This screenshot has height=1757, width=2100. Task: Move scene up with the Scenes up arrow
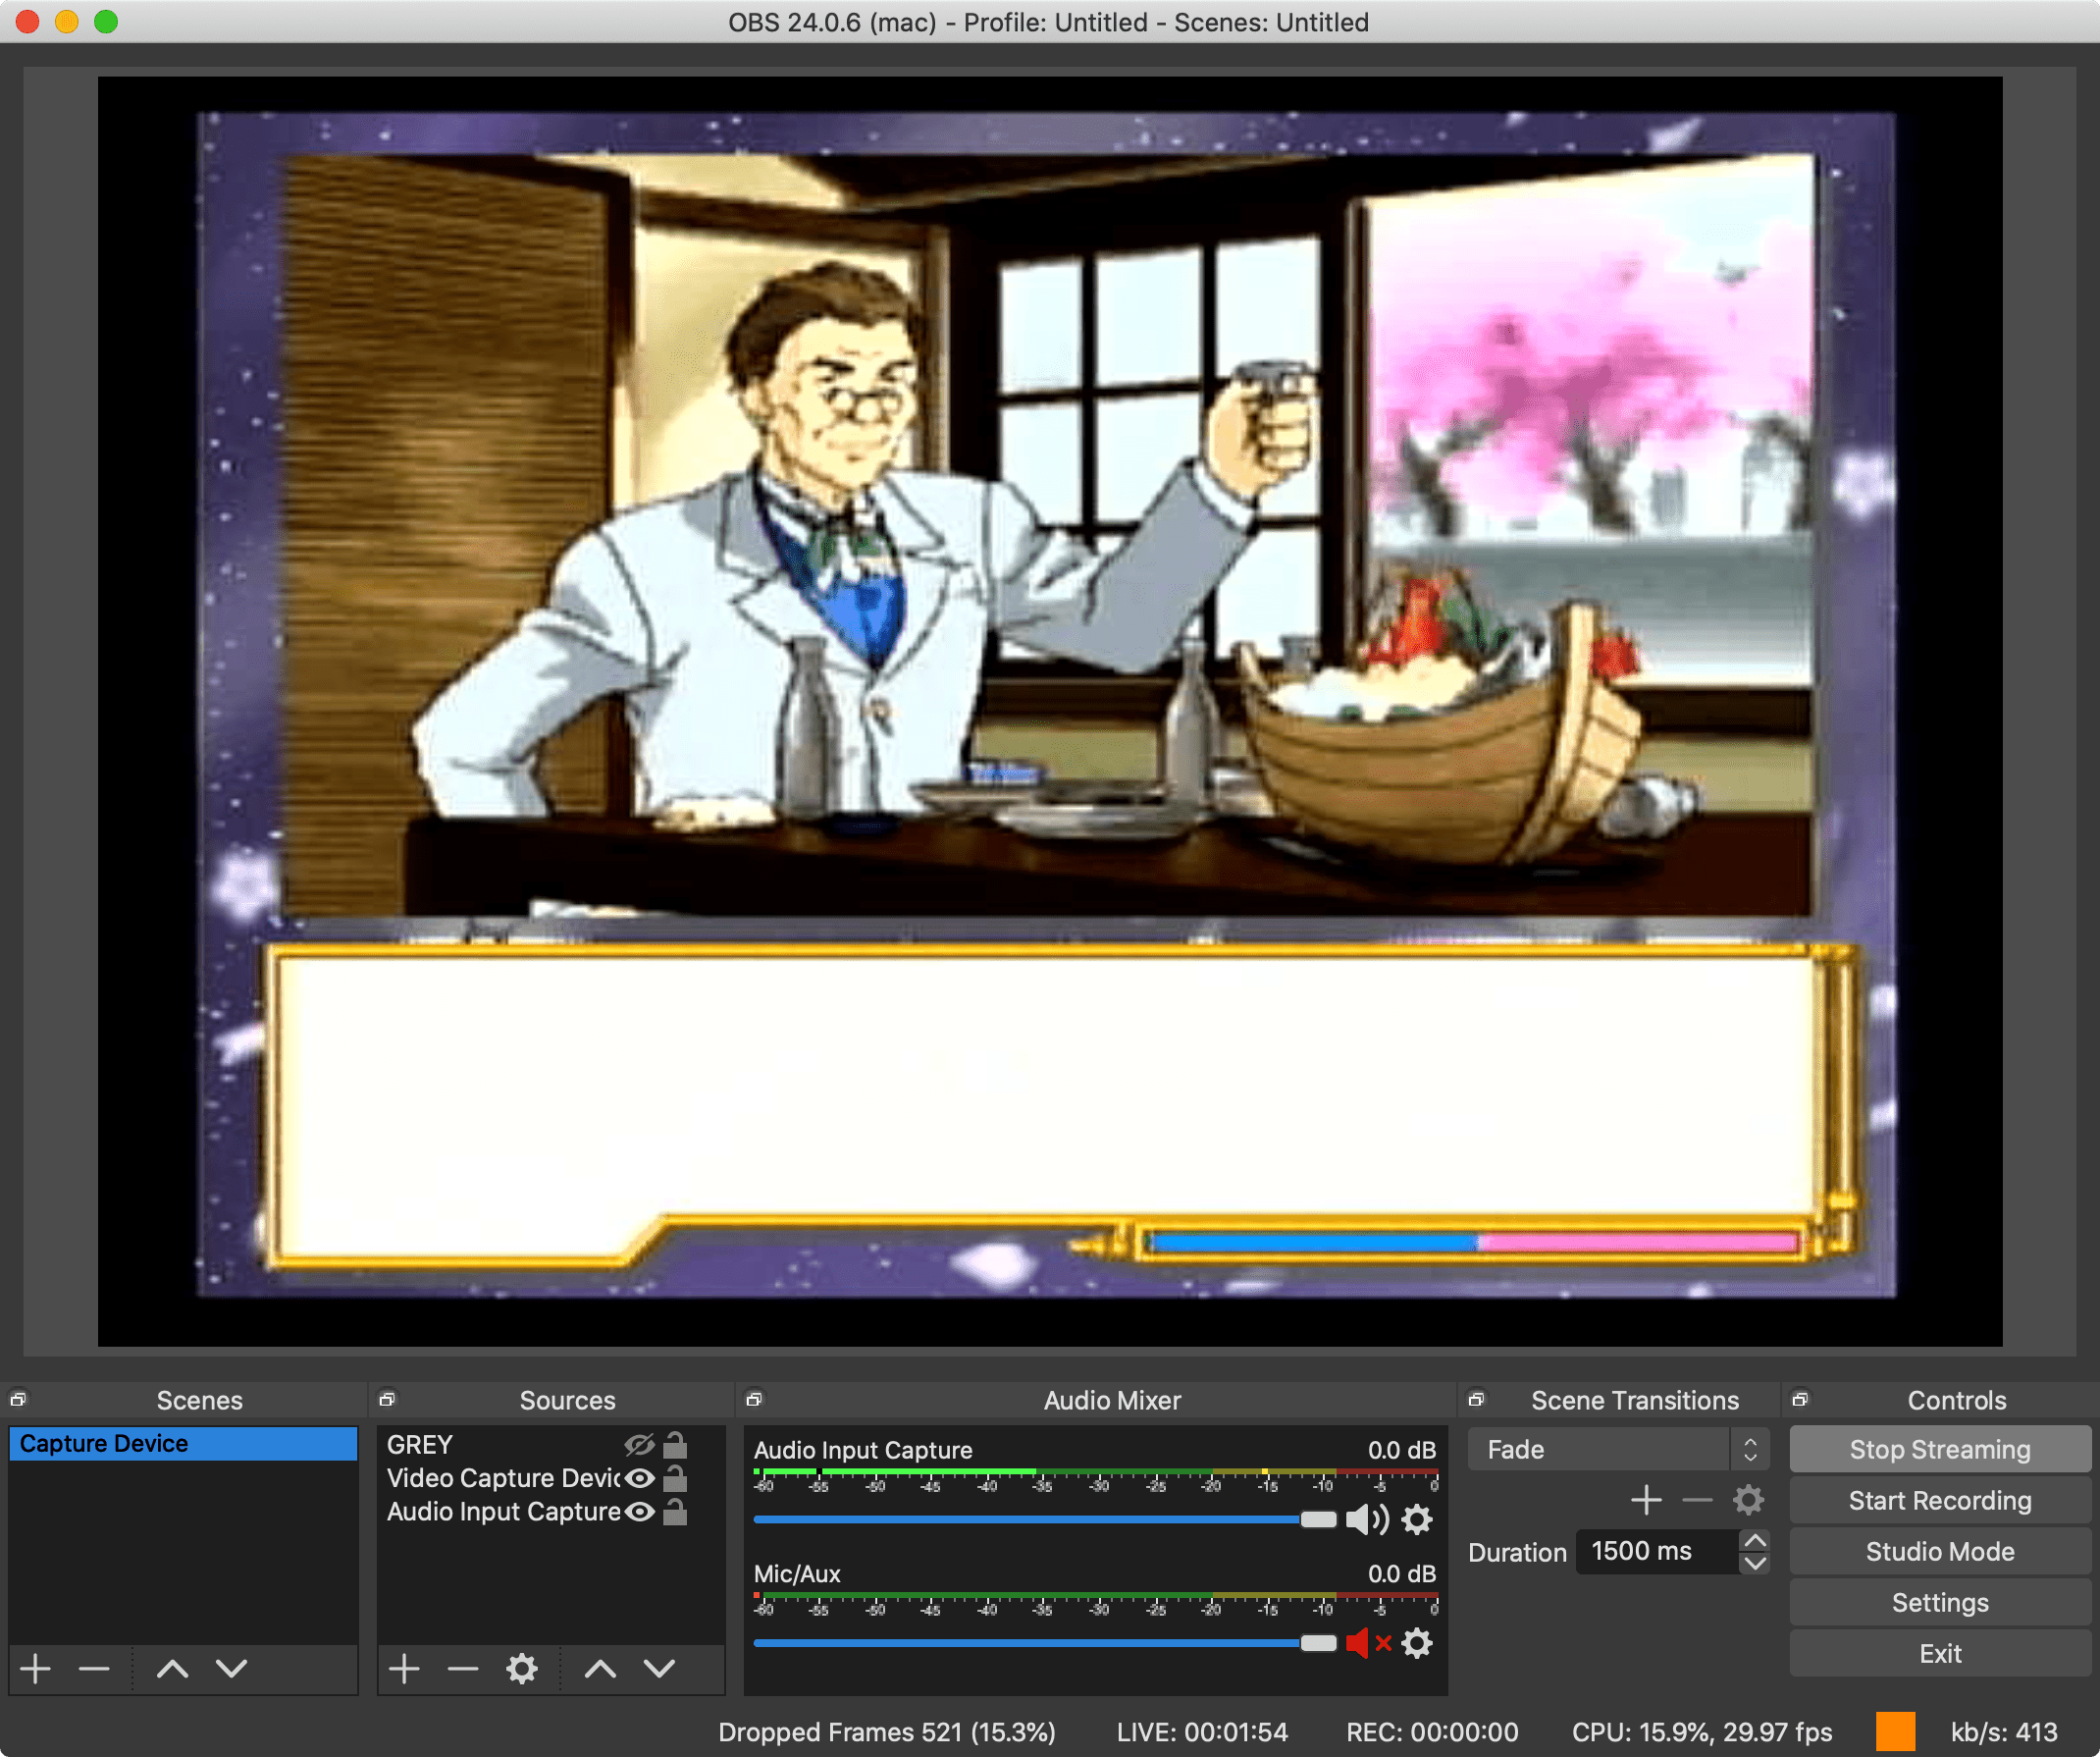[172, 1669]
